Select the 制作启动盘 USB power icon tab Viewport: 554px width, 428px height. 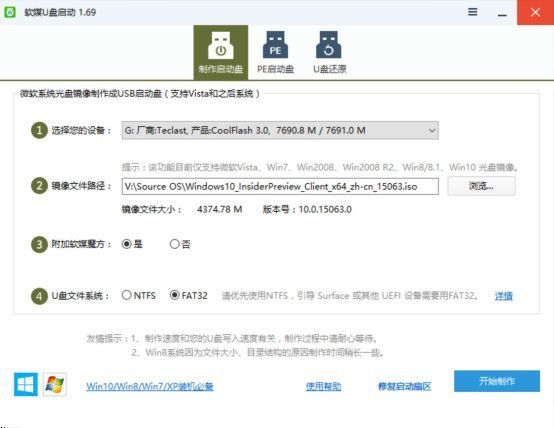220,52
